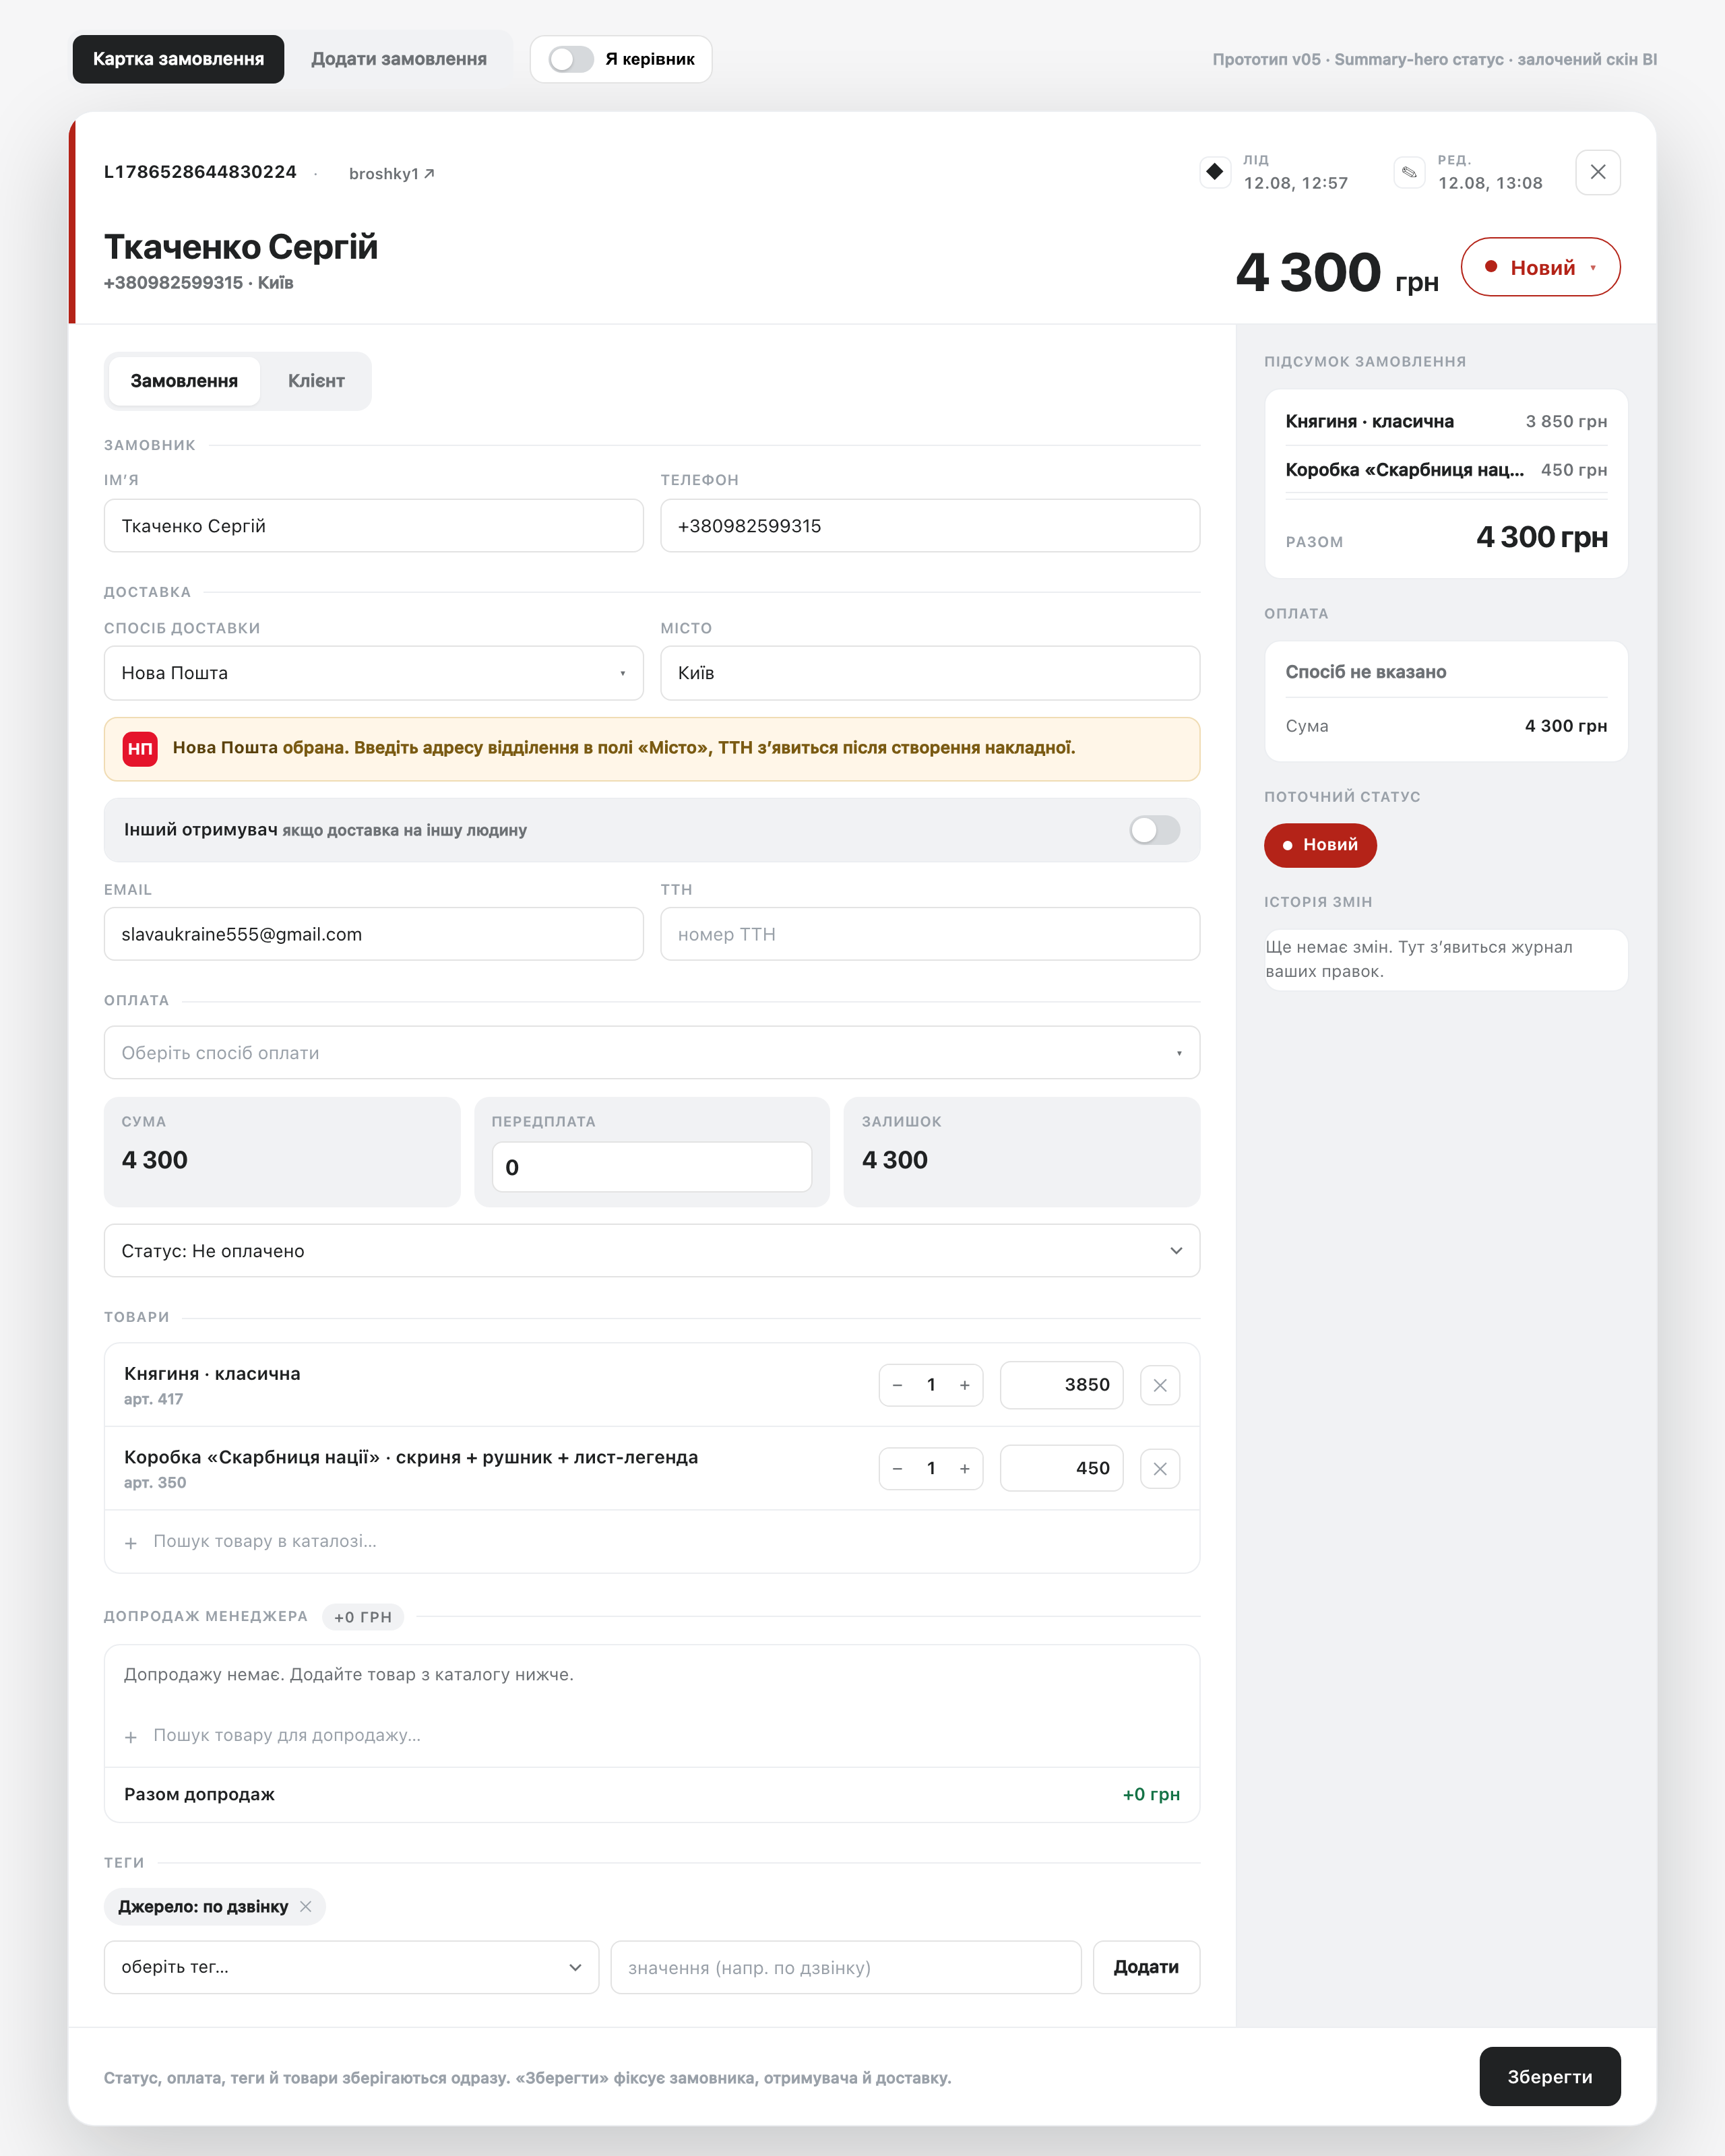This screenshot has height=2156, width=1725.
Task: Click the edited pencil icon
Action: pyautogui.click(x=1409, y=172)
